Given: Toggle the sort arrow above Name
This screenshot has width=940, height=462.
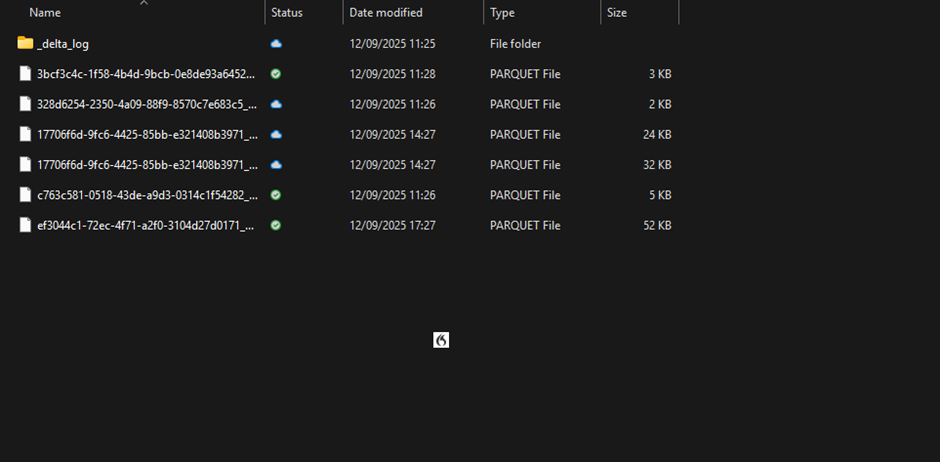Looking at the screenshot, I should click(143, 3).
